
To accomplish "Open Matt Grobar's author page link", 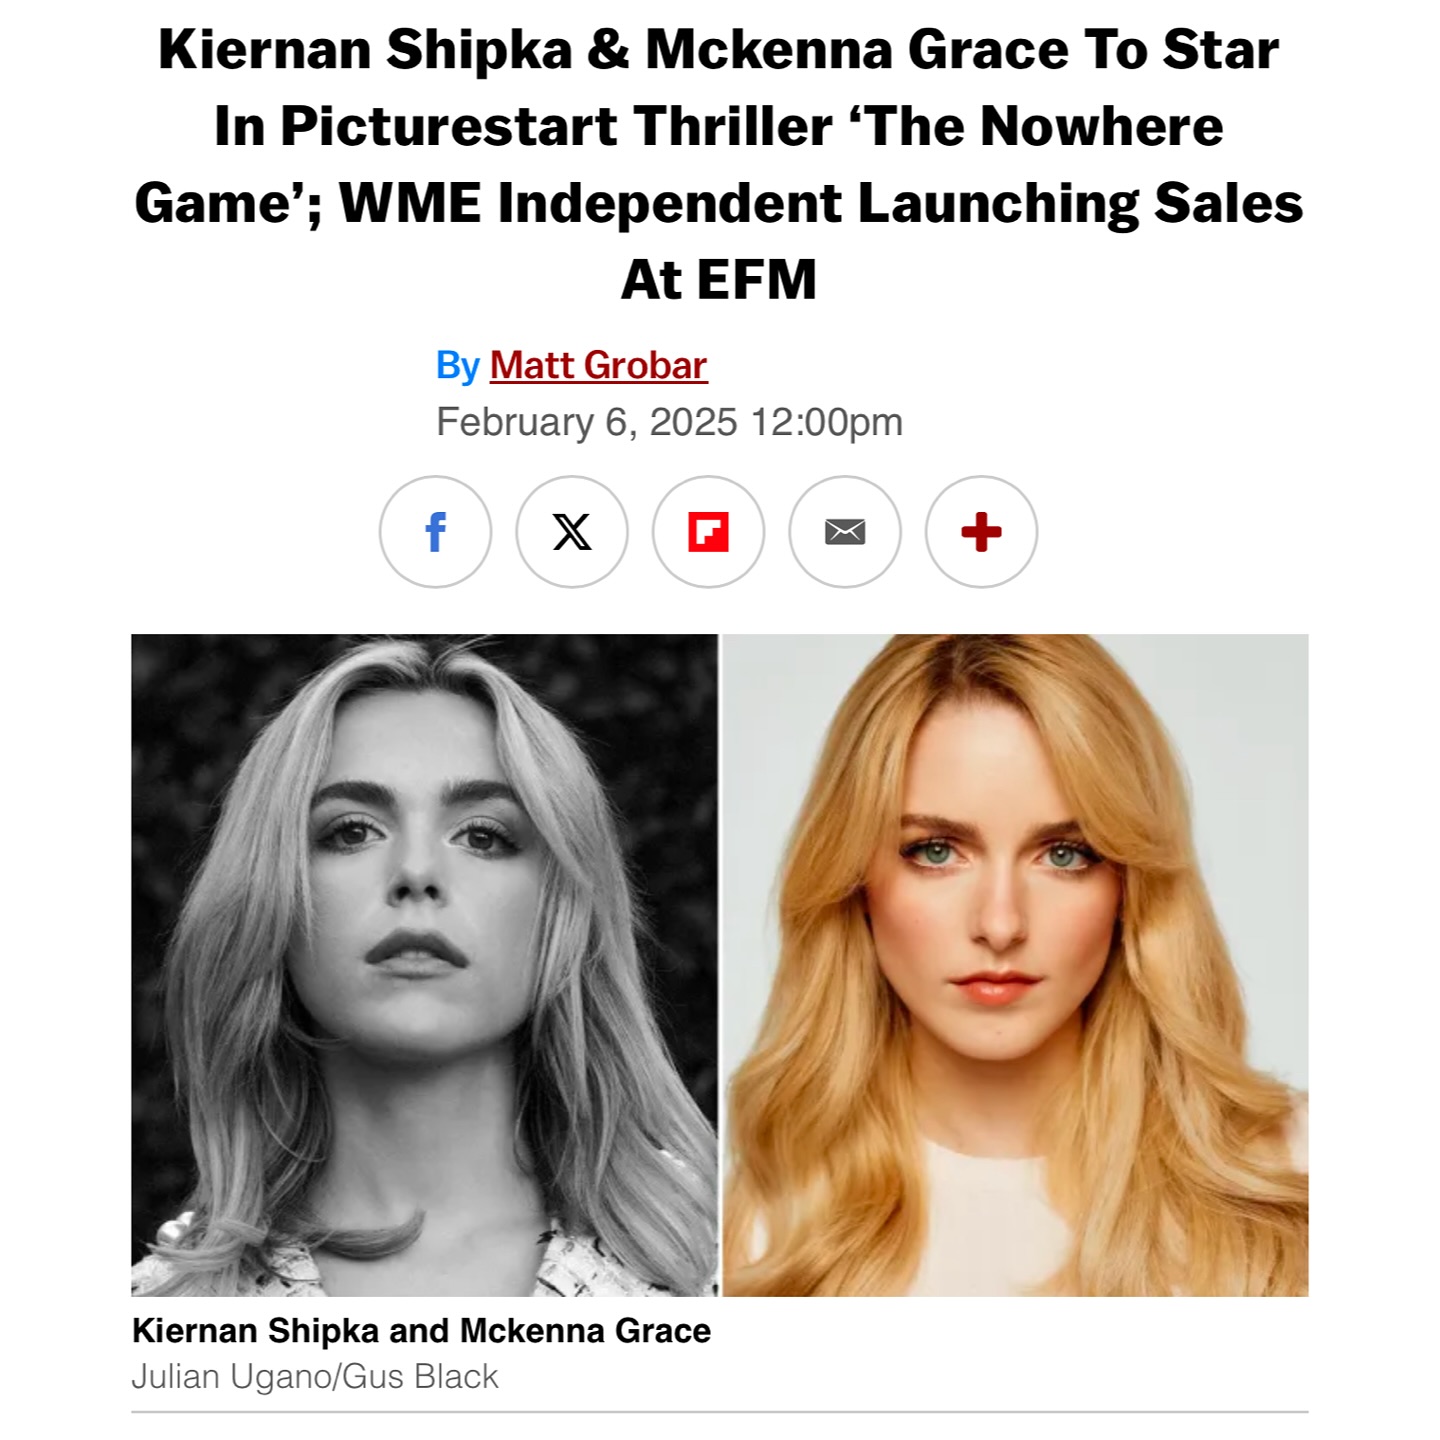I will (x=598, y=365).
